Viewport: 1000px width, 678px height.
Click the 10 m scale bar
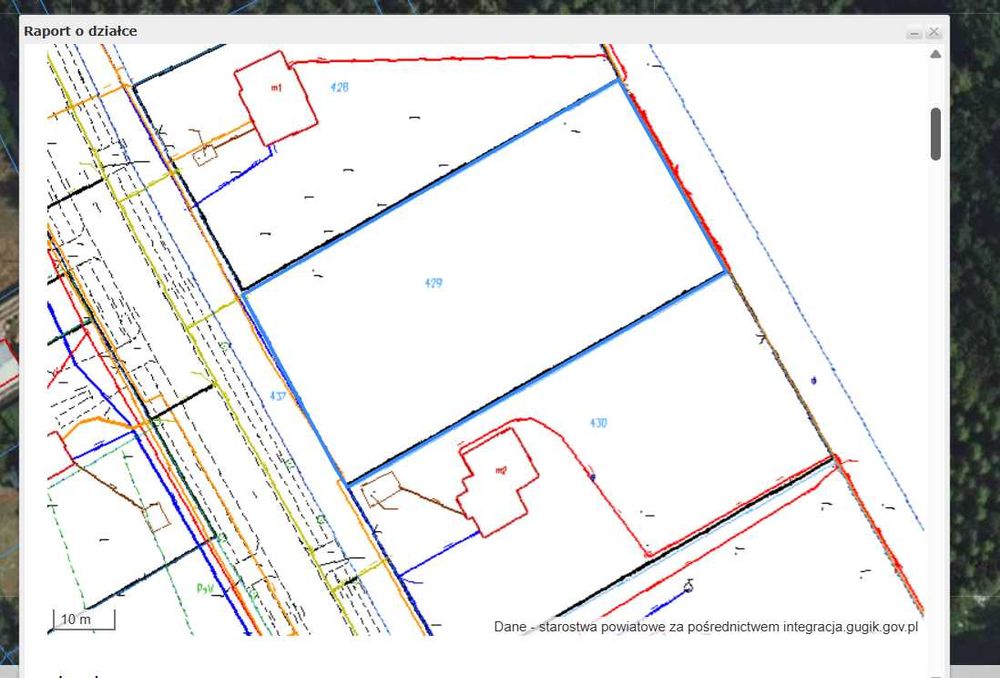[84, 619]
